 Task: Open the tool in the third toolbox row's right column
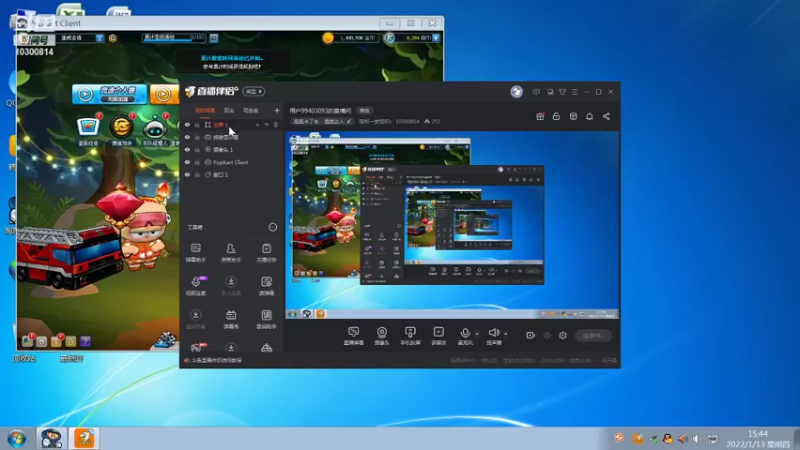pyautogui.click(x=266, y=319)
